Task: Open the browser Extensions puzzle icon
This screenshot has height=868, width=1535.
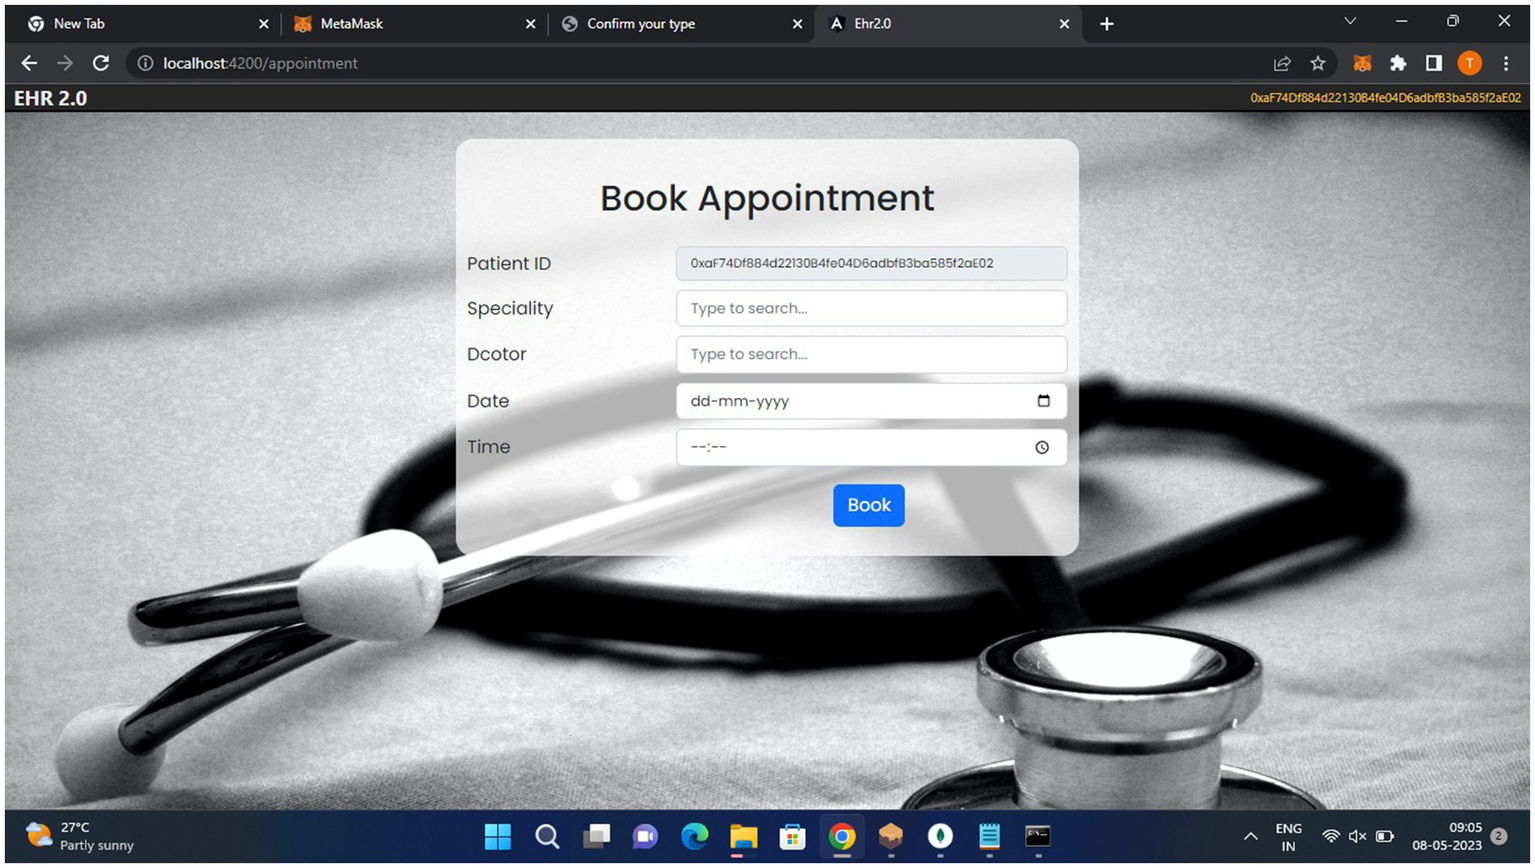Action: [1398, 63]
